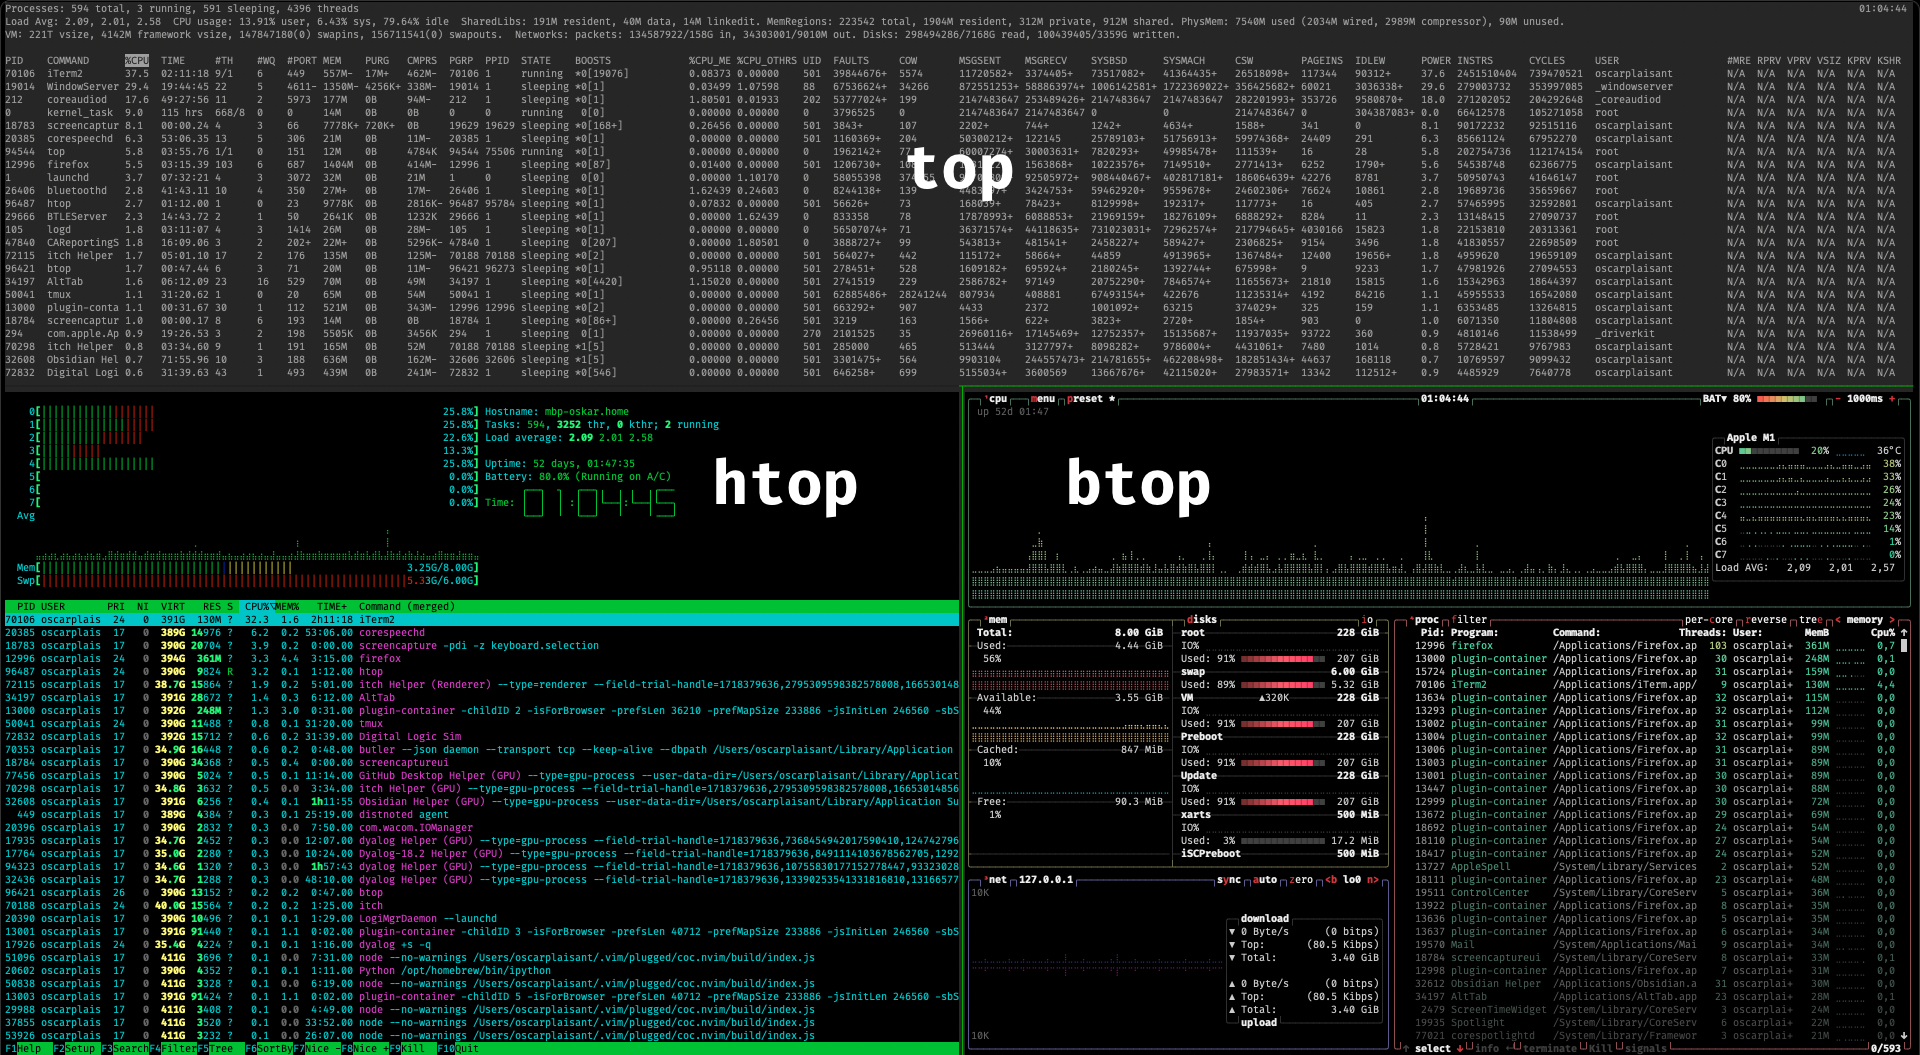
Task: Open the BAT battery selector in btop
Action: (1715, 399)
